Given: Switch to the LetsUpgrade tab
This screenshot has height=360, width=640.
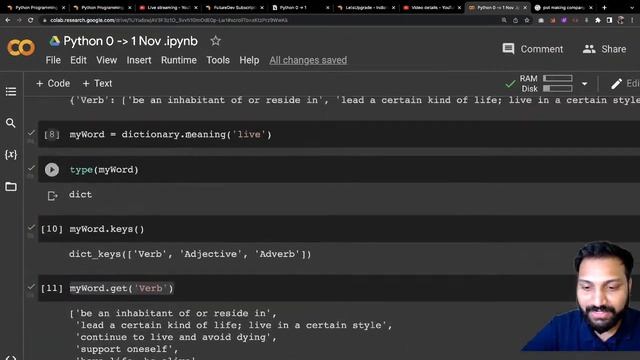Looking at the screenshot, I should pos(366,7).
